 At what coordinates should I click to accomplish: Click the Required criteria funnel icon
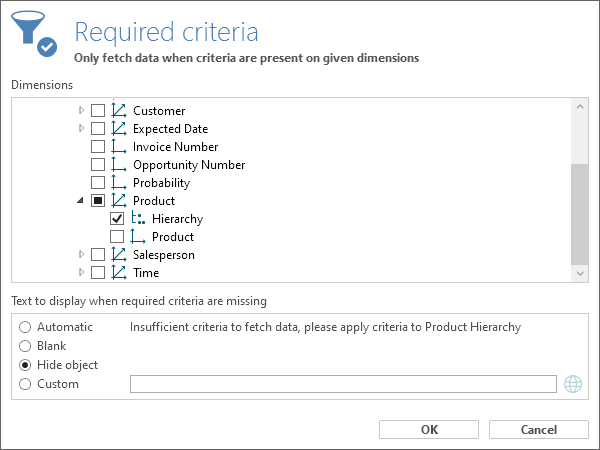pos(34,34)
